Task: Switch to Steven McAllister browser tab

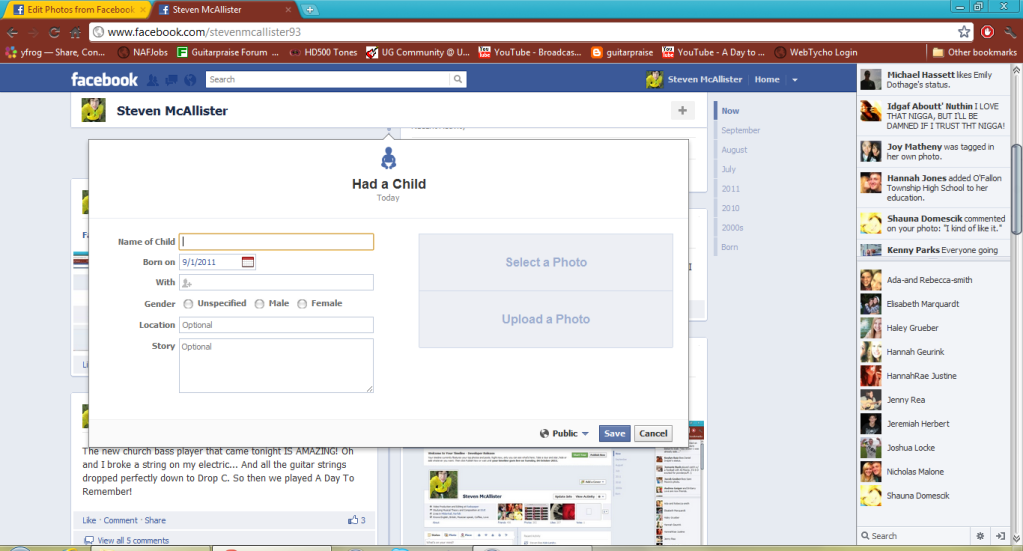Action: [224, 9]
